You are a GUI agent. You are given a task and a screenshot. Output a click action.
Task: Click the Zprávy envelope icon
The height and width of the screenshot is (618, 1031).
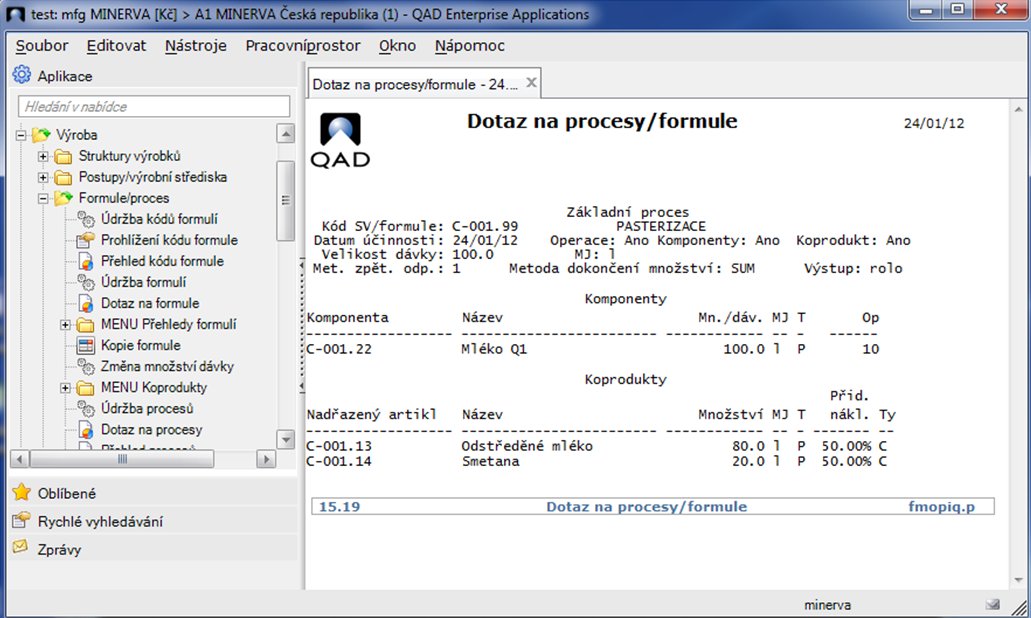(x=21, y=548)
